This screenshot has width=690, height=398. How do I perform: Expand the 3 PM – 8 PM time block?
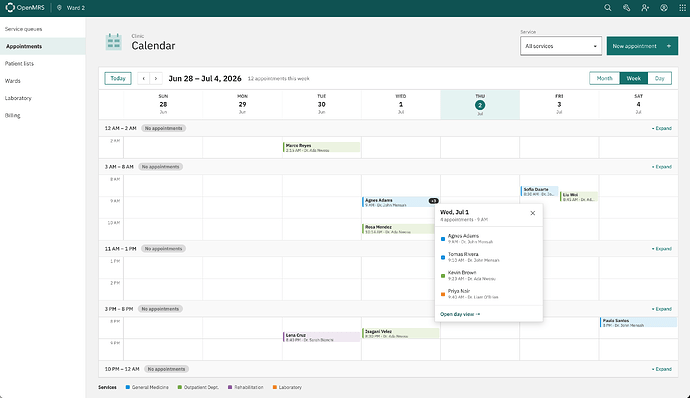[661, 309]
